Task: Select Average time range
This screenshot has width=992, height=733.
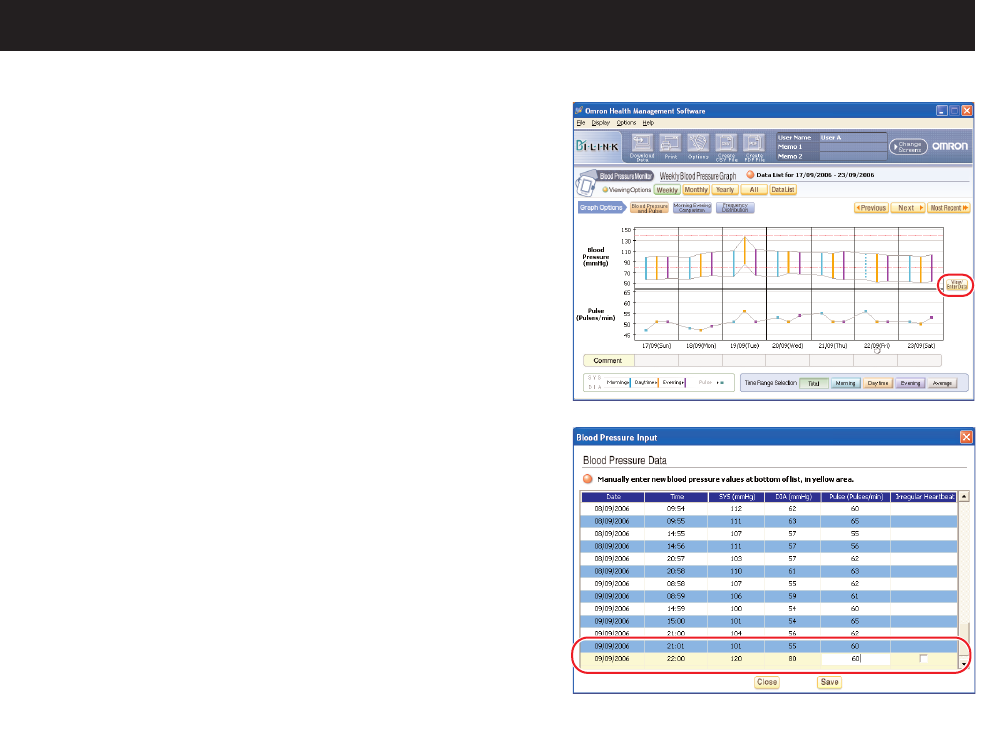Action: click(942, 383)
